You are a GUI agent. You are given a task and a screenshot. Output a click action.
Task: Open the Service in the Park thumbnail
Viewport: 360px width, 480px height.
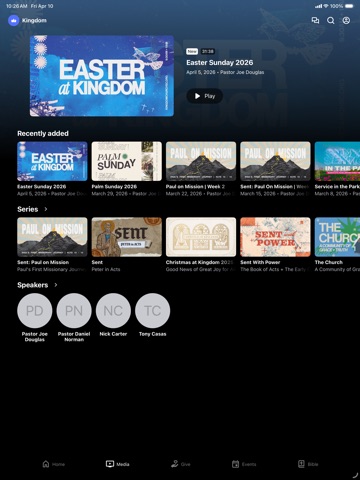coord(337,161)
